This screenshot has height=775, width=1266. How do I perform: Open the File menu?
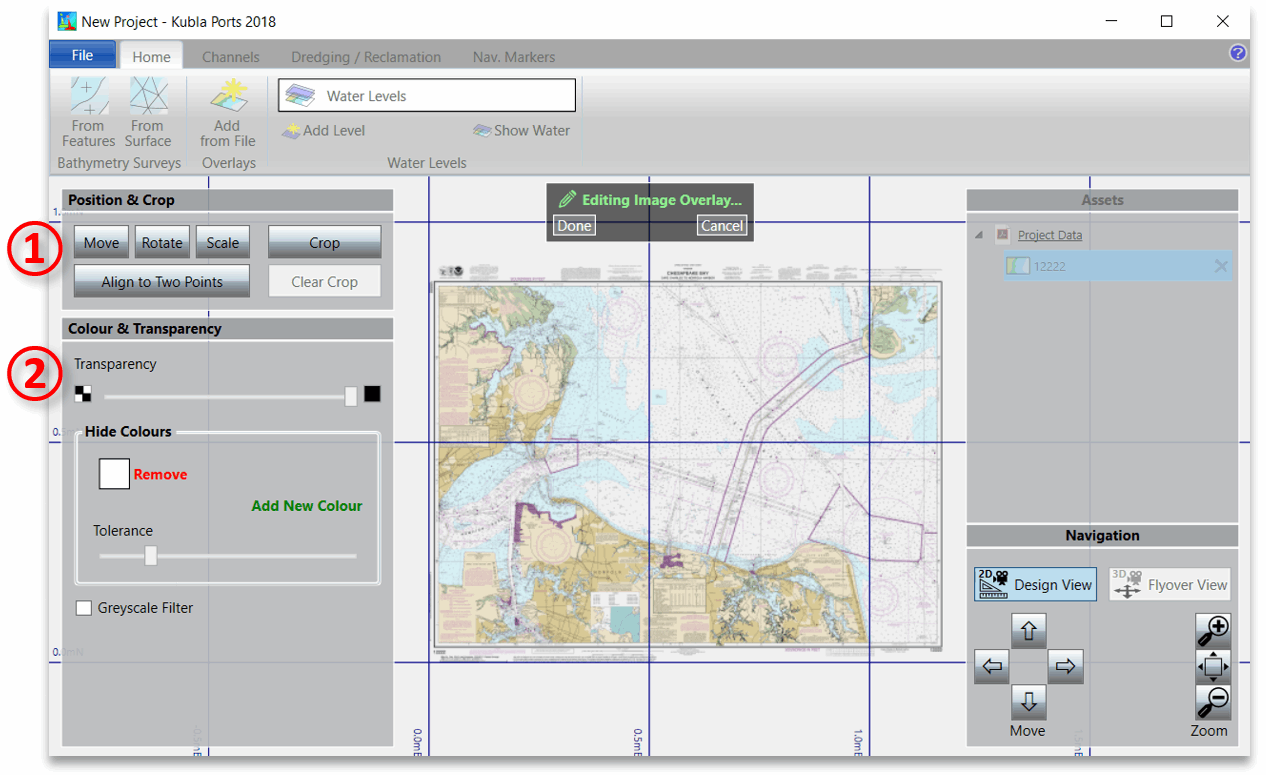tap(82, 55)
